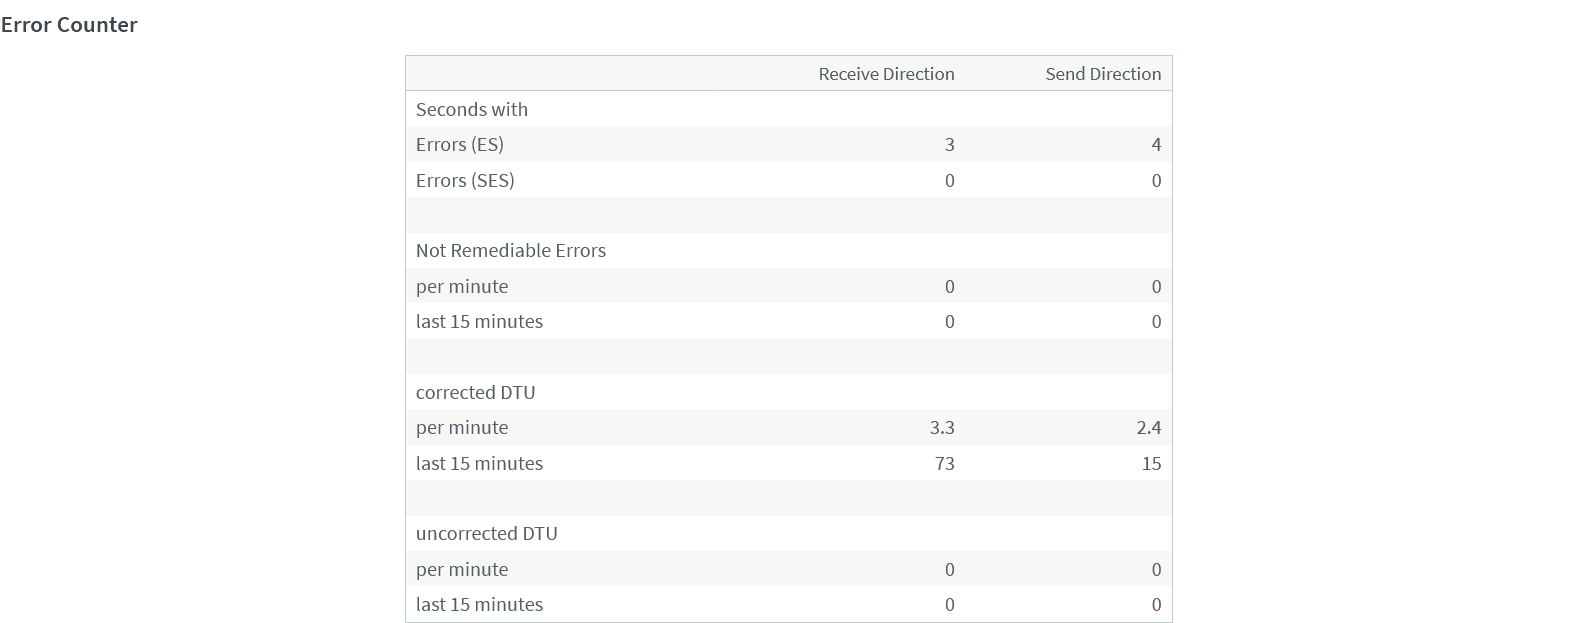Click the Error Counter heading
The image size is (1577, 623).
tap(69, 25)
